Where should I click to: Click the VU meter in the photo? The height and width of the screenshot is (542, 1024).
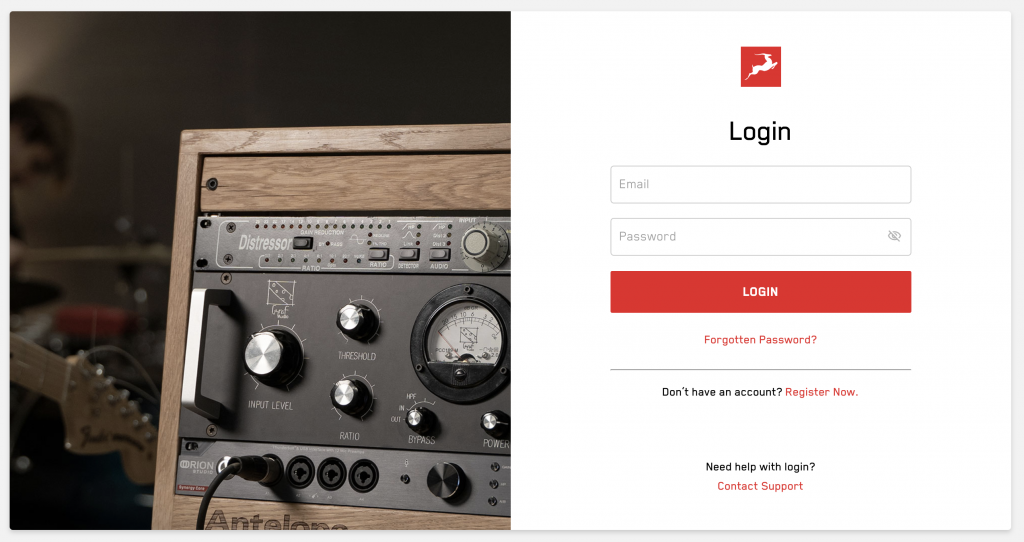462,342
